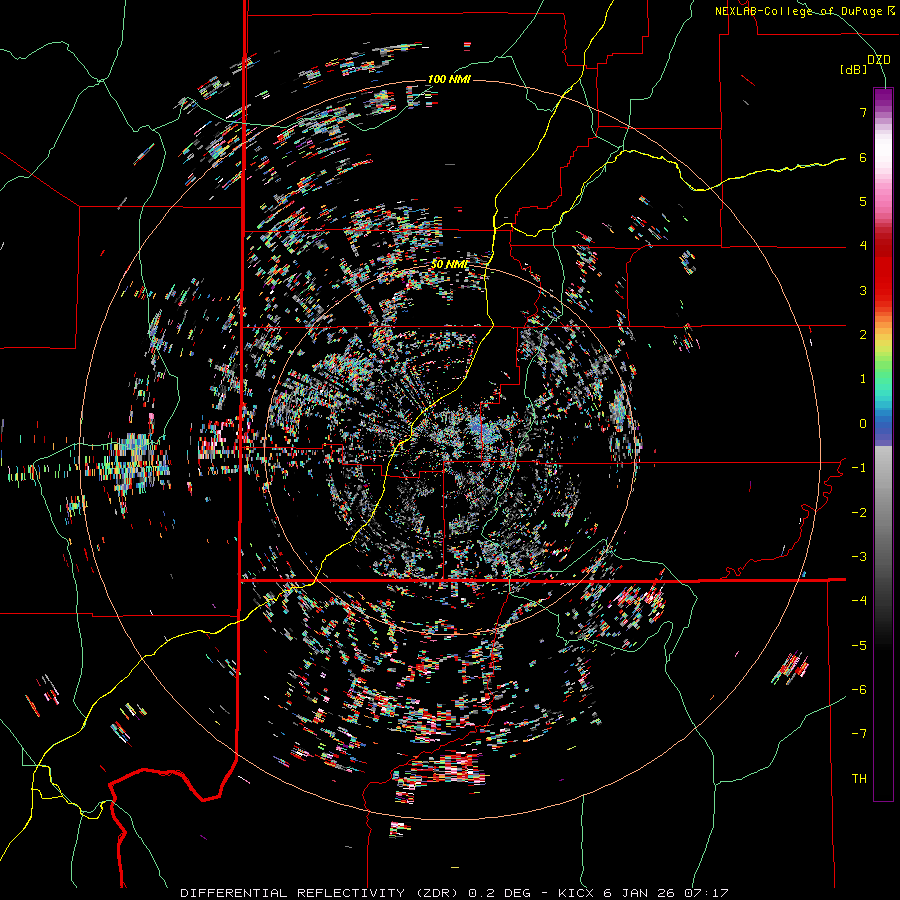900x900 pixels.
Task: Click the [dB] unit label
Action: (853, 70)
